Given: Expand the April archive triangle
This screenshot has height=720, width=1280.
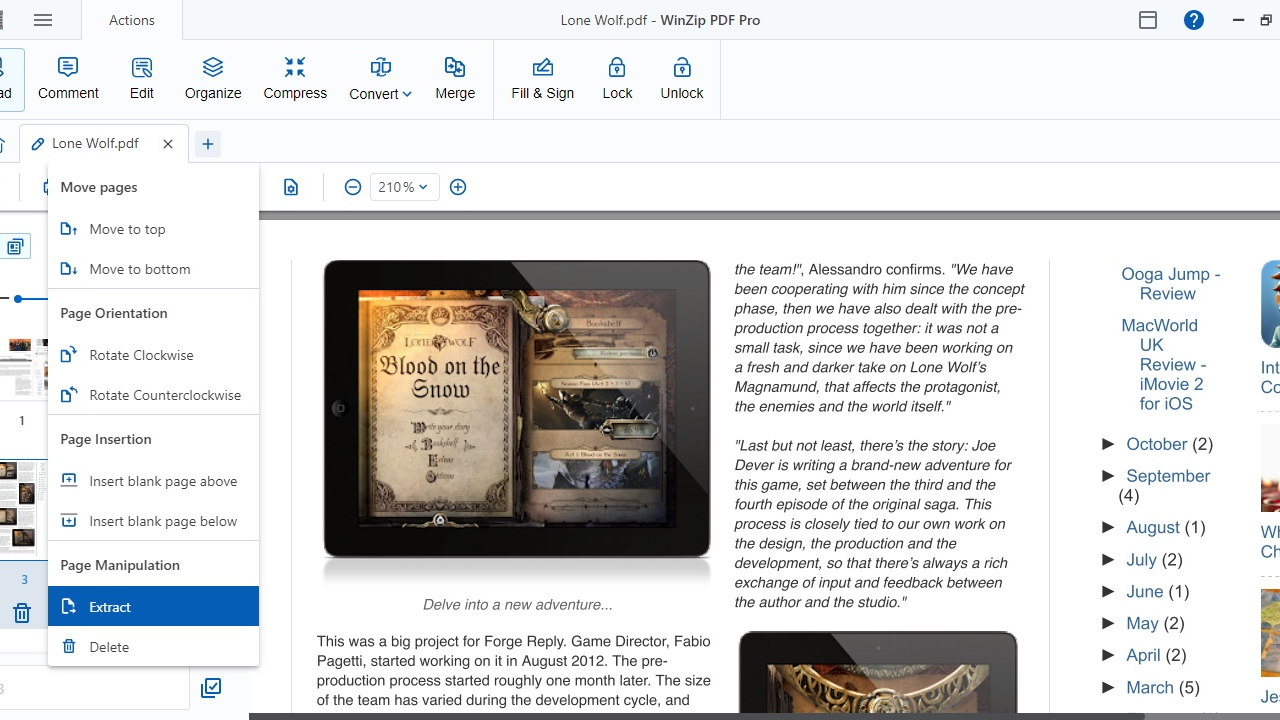Looking at the screenshot, I should click(x=1108, y=655).
